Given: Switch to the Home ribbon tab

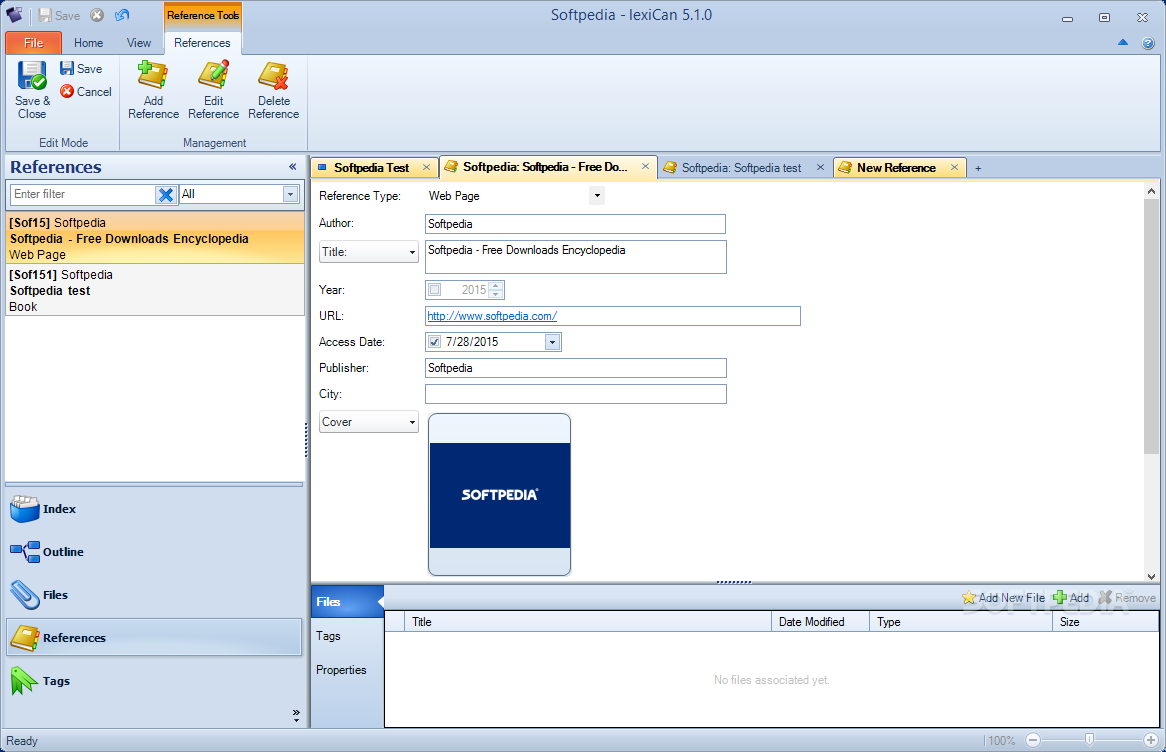Looking at the screenshot, I should [88, 42].
